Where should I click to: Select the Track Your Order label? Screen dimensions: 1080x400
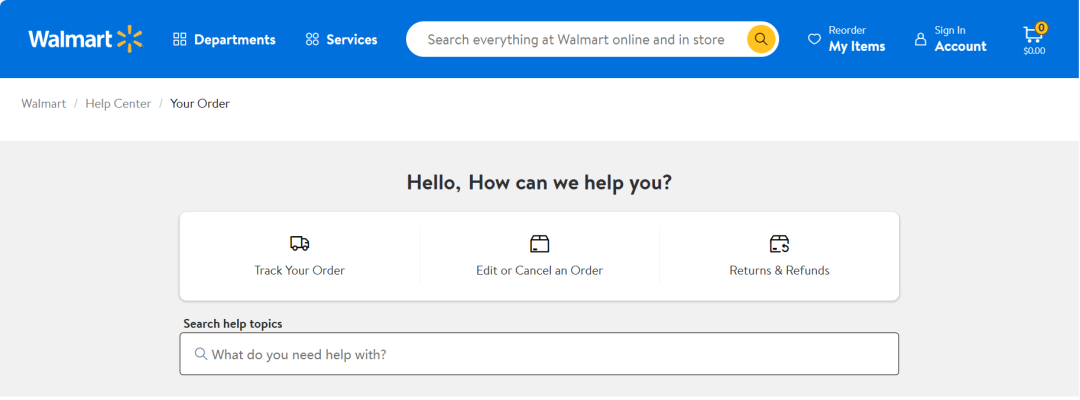(300, 270)
